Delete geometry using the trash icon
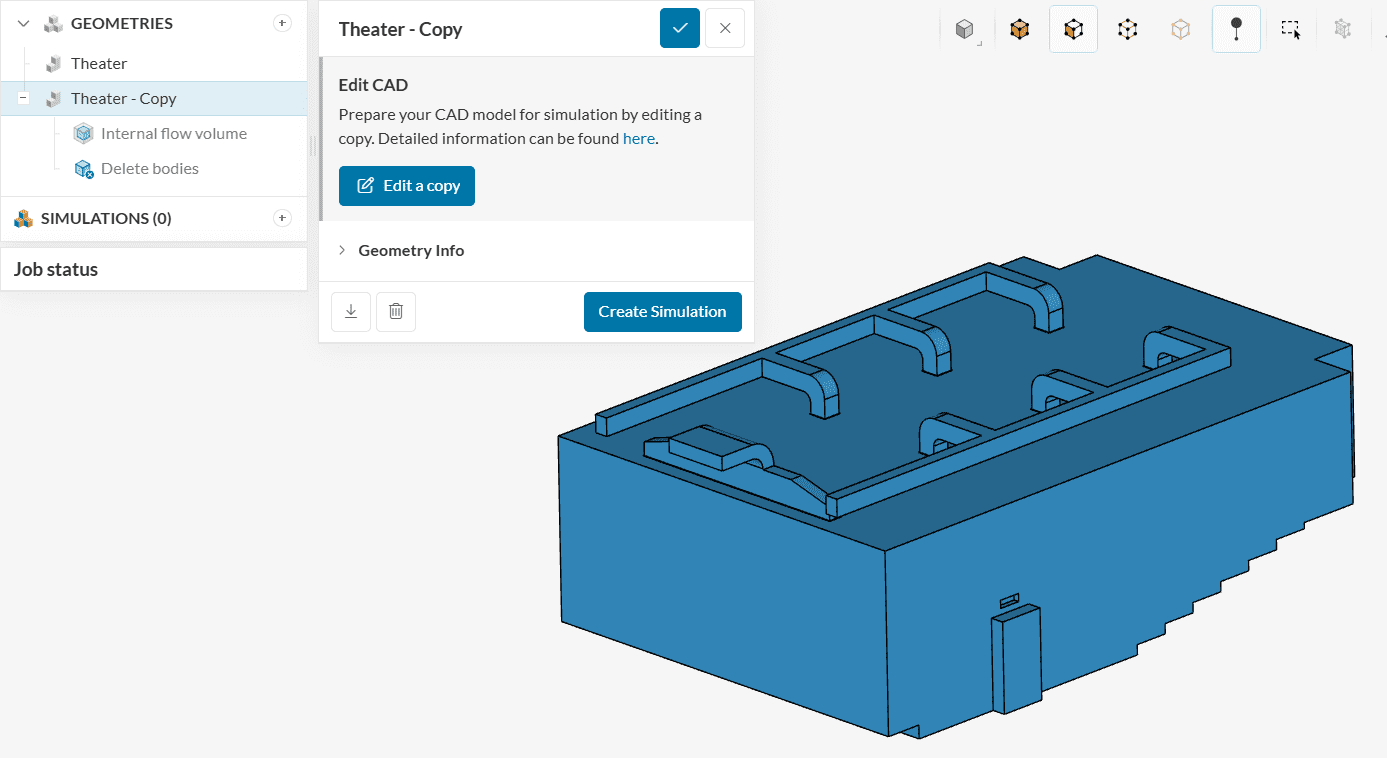The width and height of the screenshot is (1387, 758). tap(396, 312)
